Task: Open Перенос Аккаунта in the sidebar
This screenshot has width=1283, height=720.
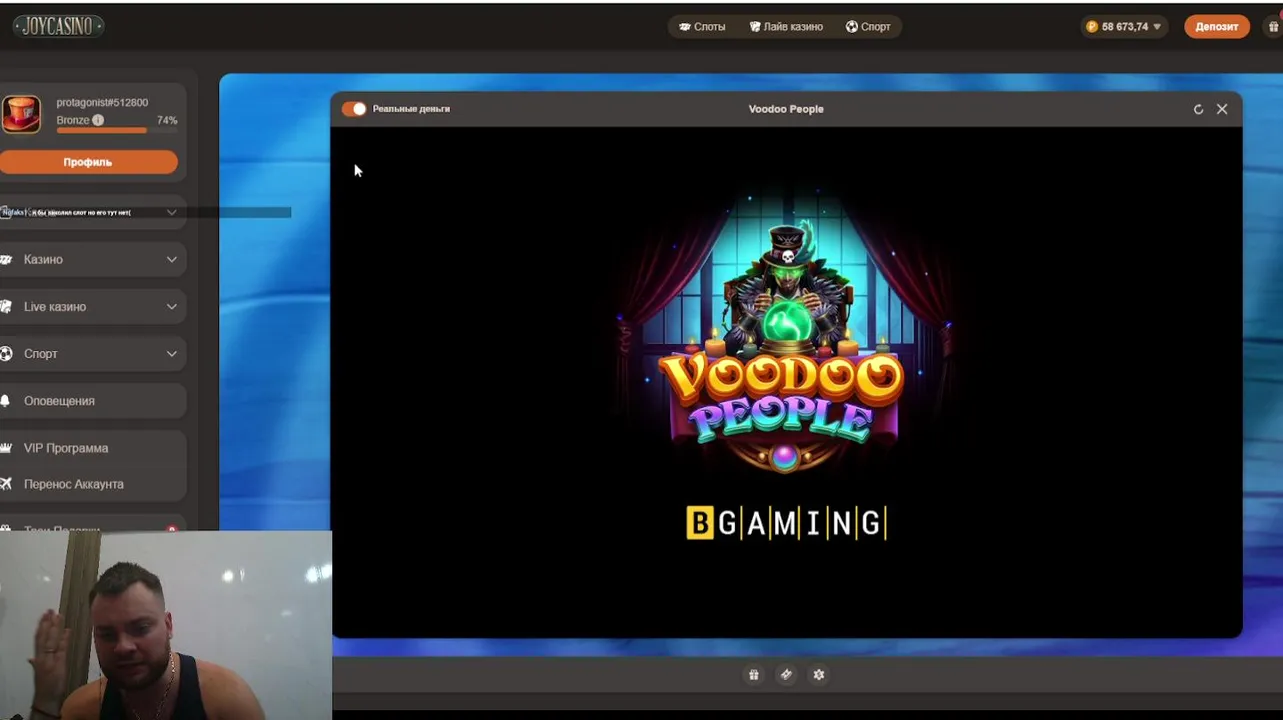Action: (93, 484)
